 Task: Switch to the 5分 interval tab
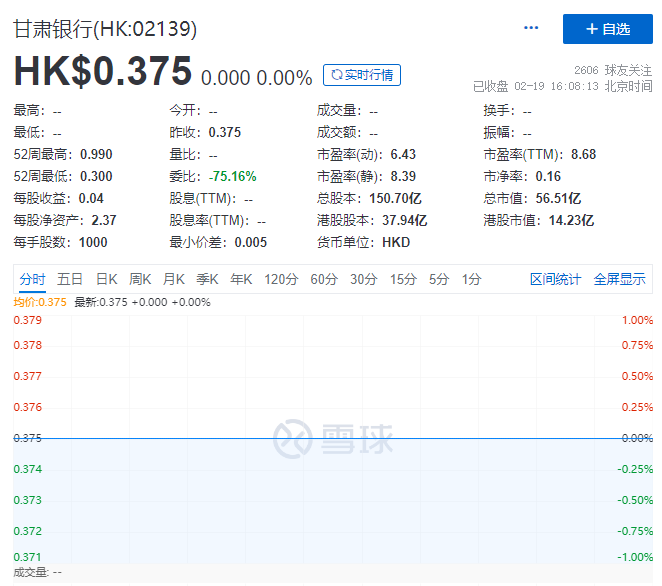pos(438,279)
